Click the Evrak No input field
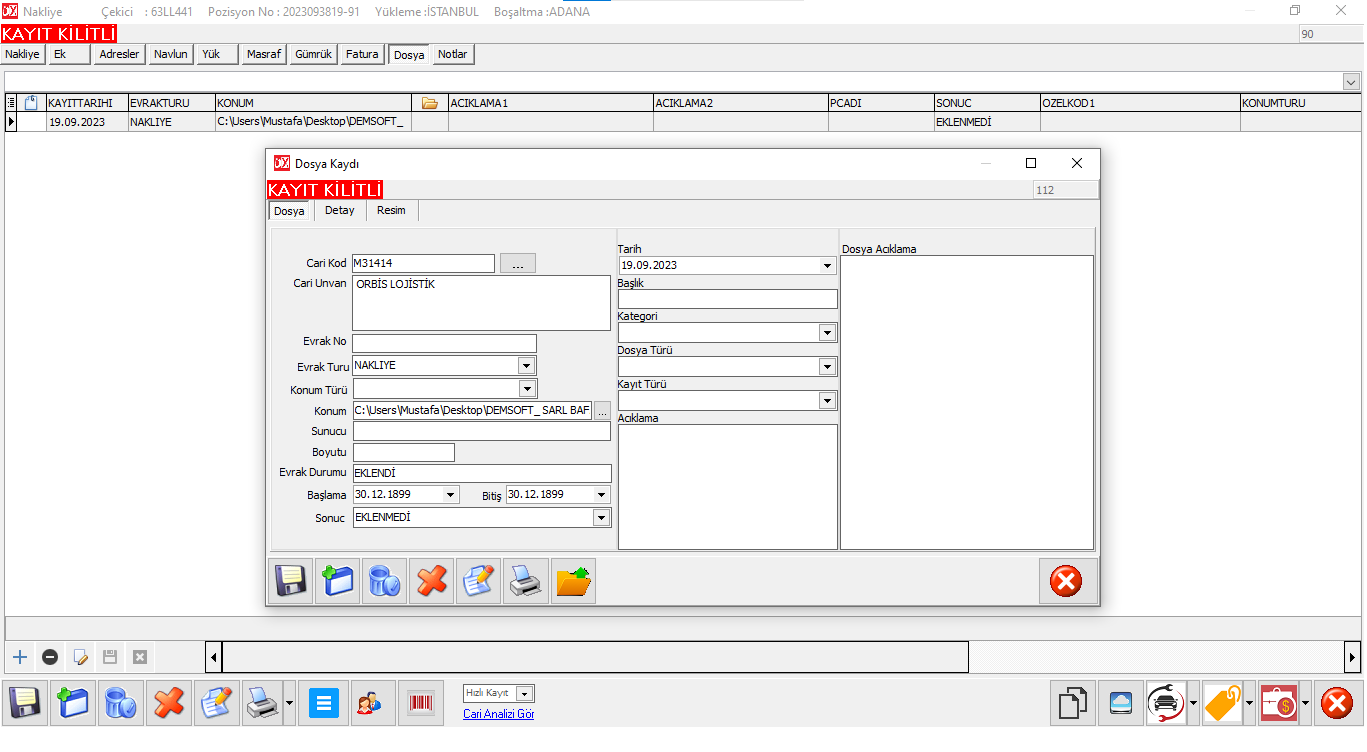The image size is (1367, 752). (445, 343)
